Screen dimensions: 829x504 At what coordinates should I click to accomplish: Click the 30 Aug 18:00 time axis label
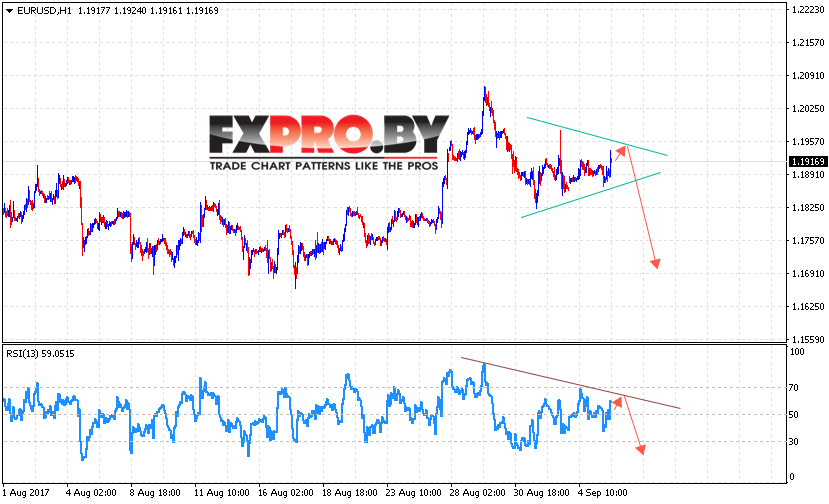tap(541, 492)
